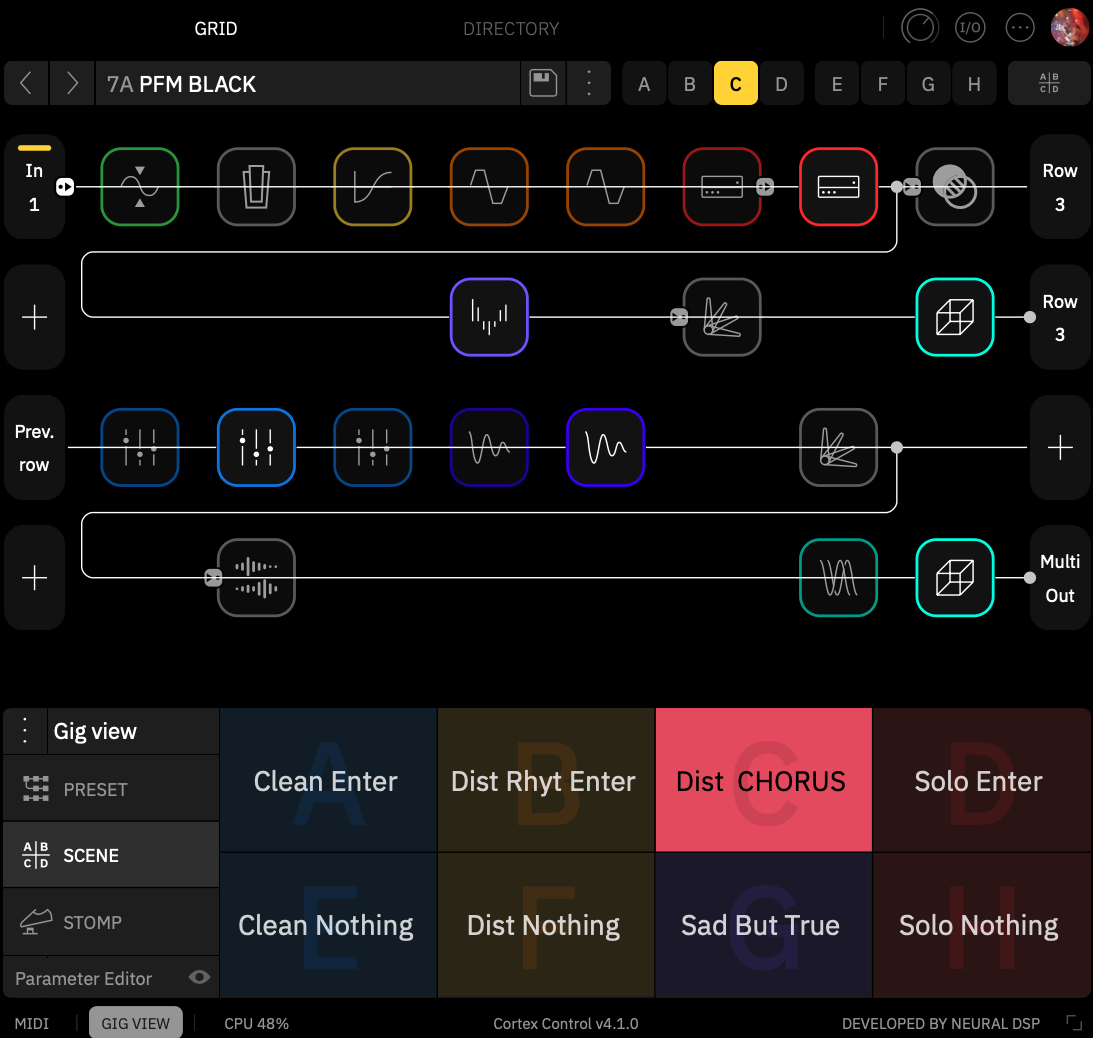Viewport: 1093px width, 1038px height.
Task: Select the dim indigo modulation wave block
Action: tap(489, 448)
